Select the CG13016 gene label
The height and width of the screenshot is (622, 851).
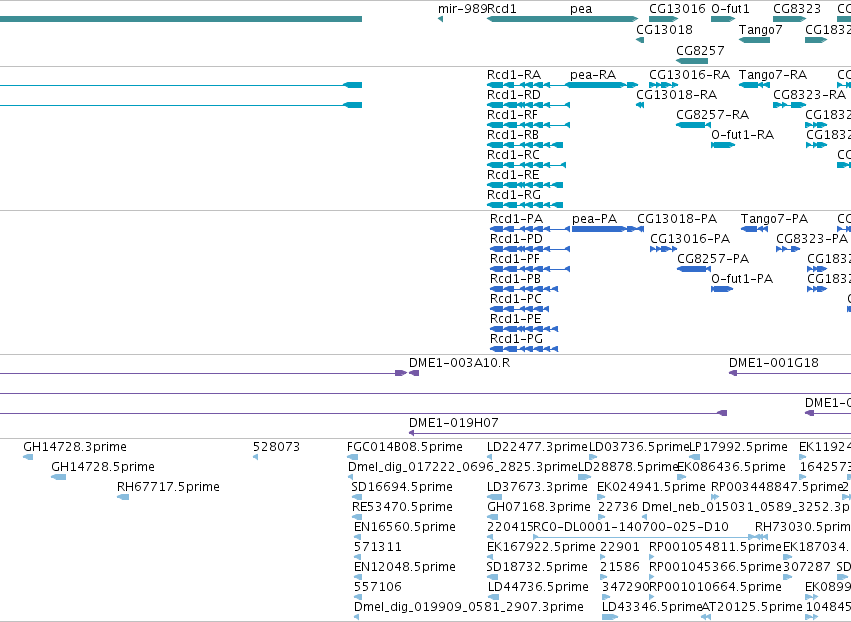[677, 9]
